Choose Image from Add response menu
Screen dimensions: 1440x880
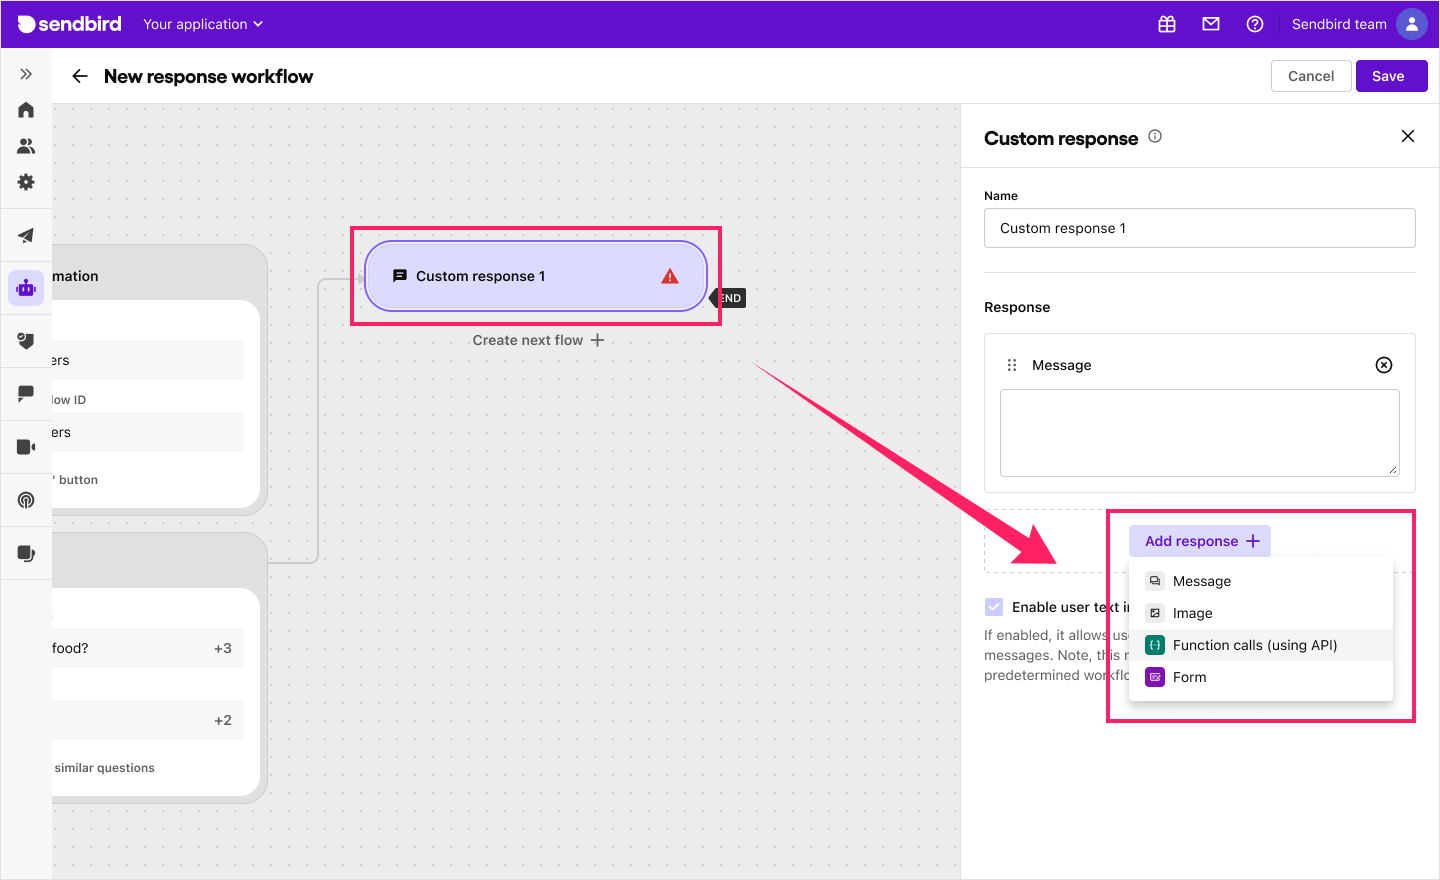point(1261,613)
